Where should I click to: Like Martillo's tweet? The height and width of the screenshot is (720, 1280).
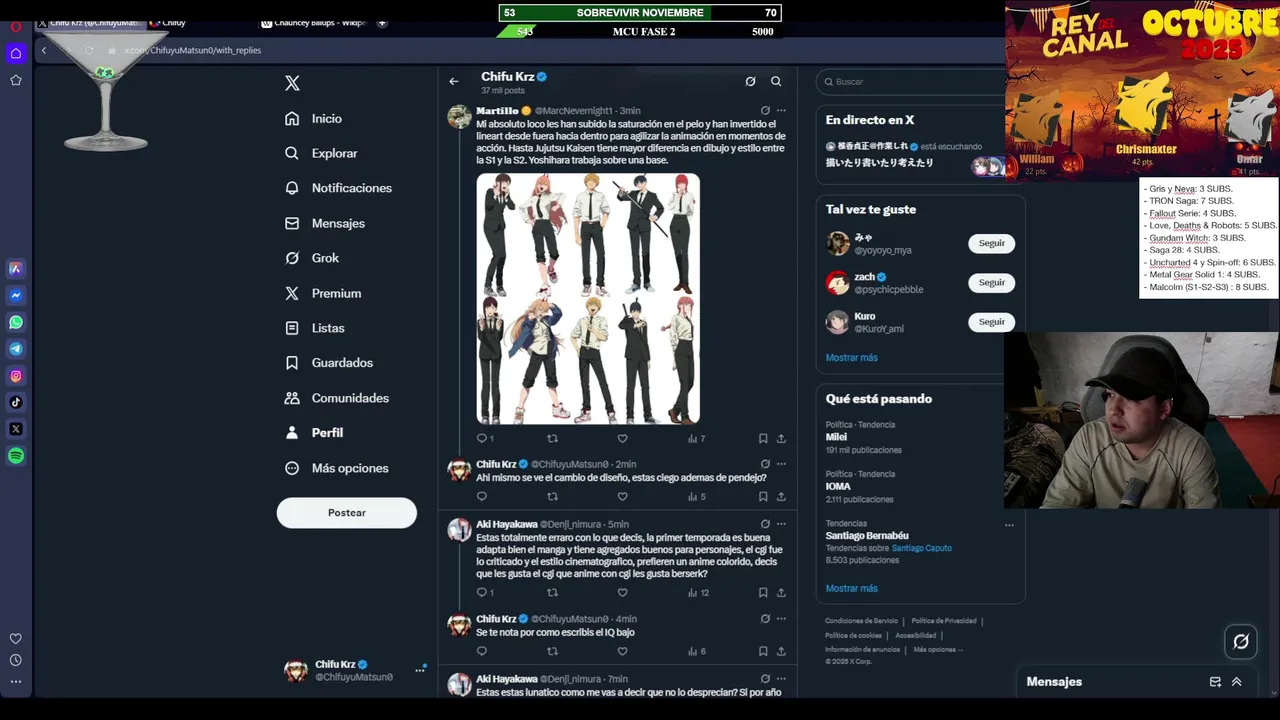tap(622, 438)
